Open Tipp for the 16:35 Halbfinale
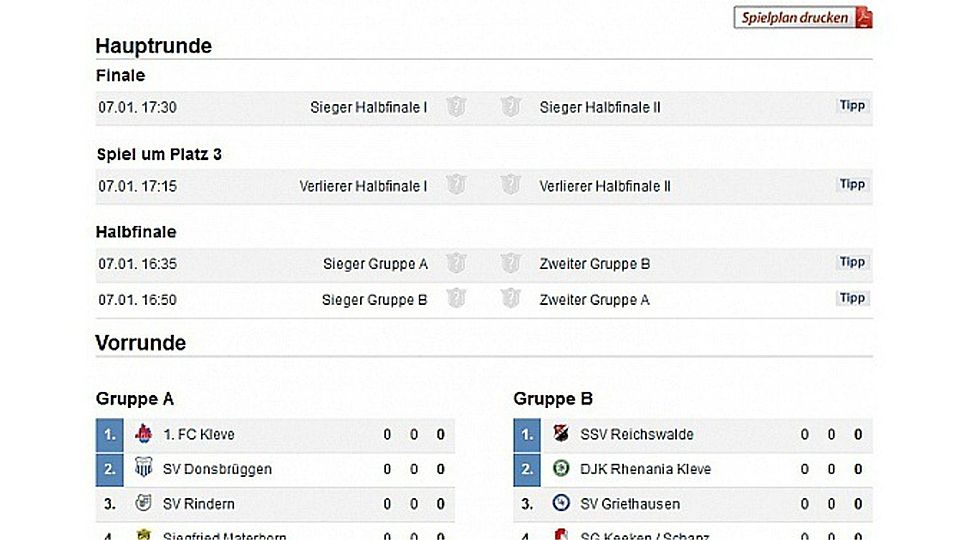The height and width of the screenshot is (540, 960). (x=852, y=262)
